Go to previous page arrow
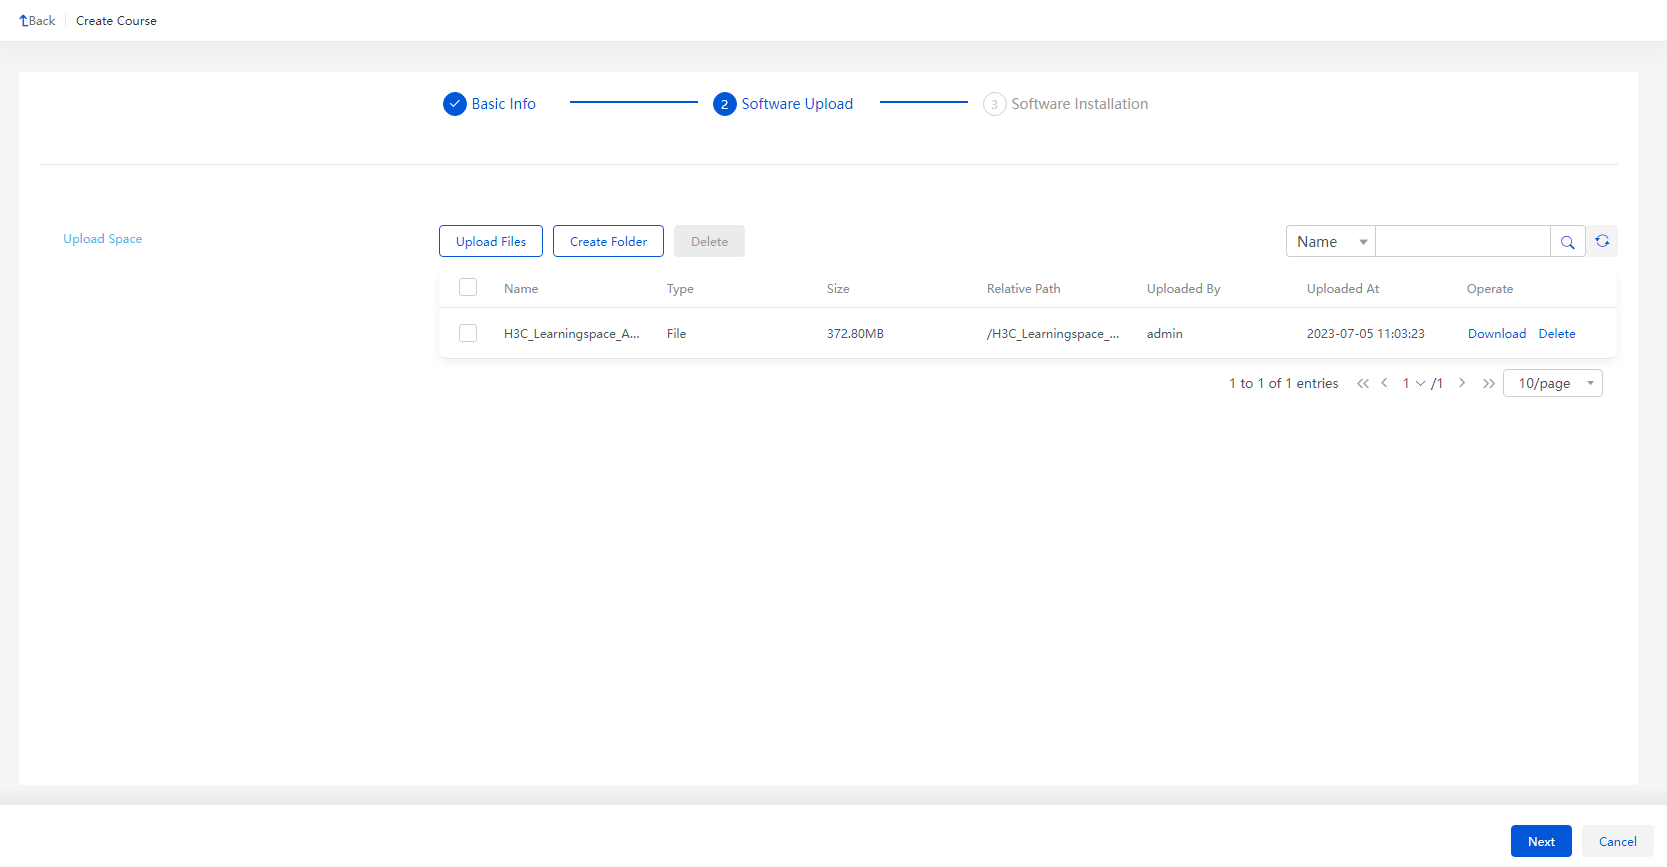 (1384, 383)
